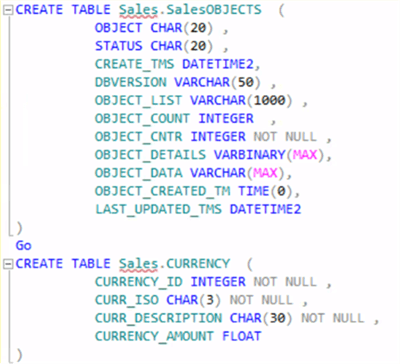Click CHAR(30) data type
Viewport: 400px width, 364px height.
point(261,318)
